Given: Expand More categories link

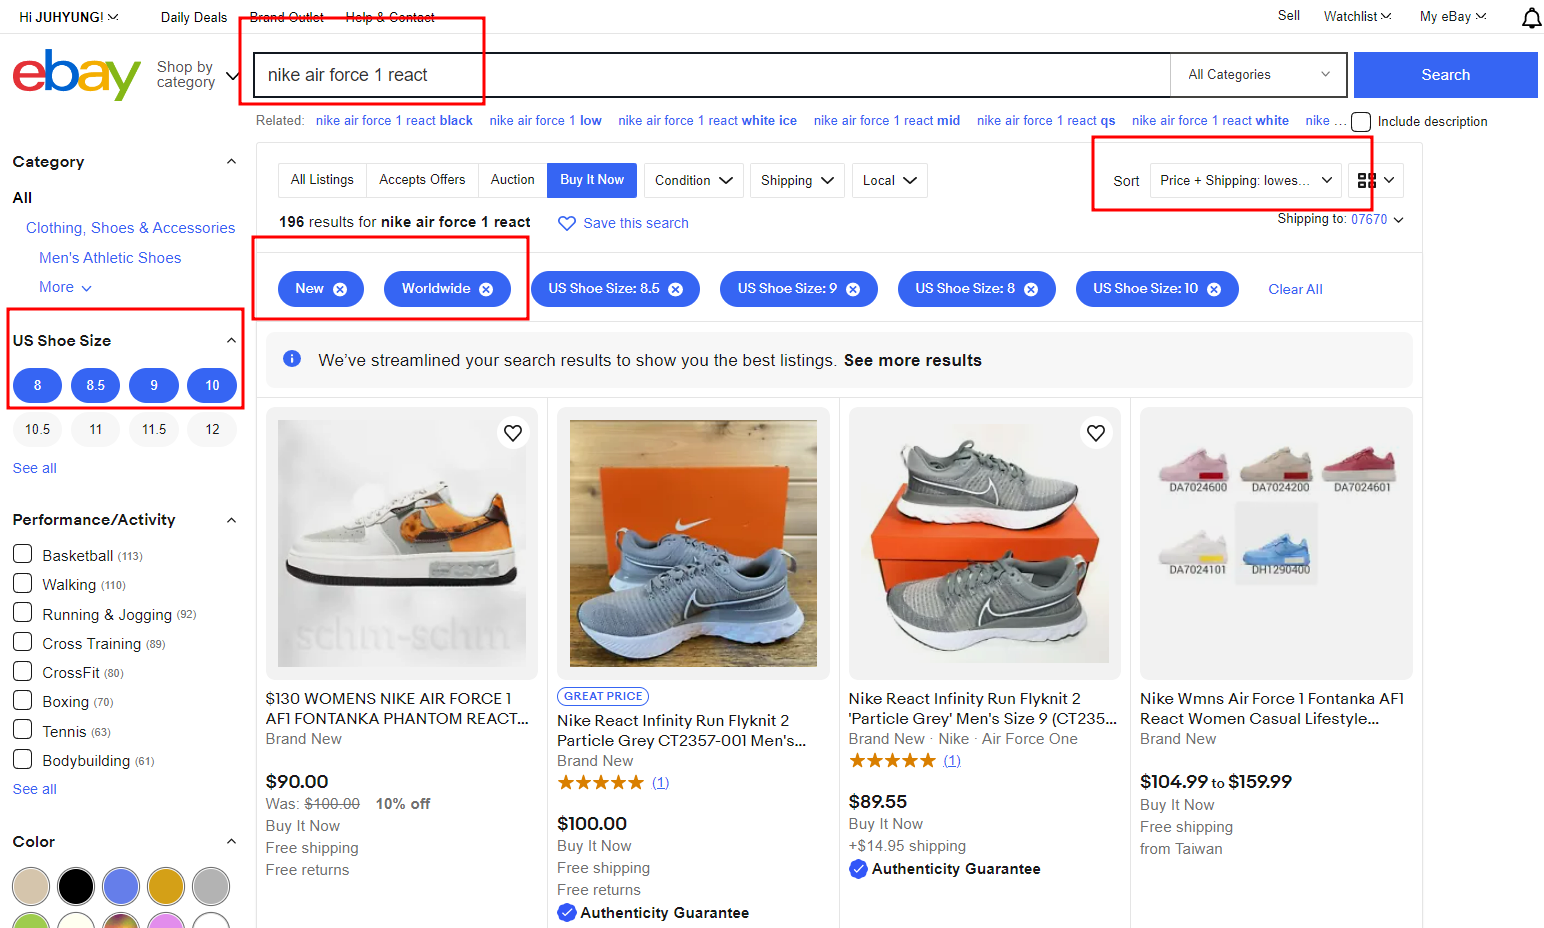Looking at the screenshot, I should coord(65,287).
